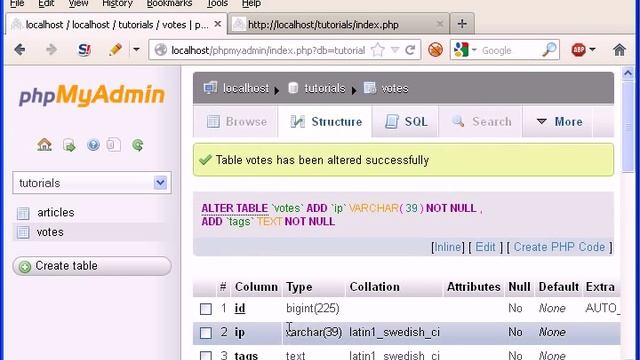Image resolution: width=640 pixels, height=360 pixels.
Task: Close the phpMyAdmin votes browser tab
Action: click(218, 24)
